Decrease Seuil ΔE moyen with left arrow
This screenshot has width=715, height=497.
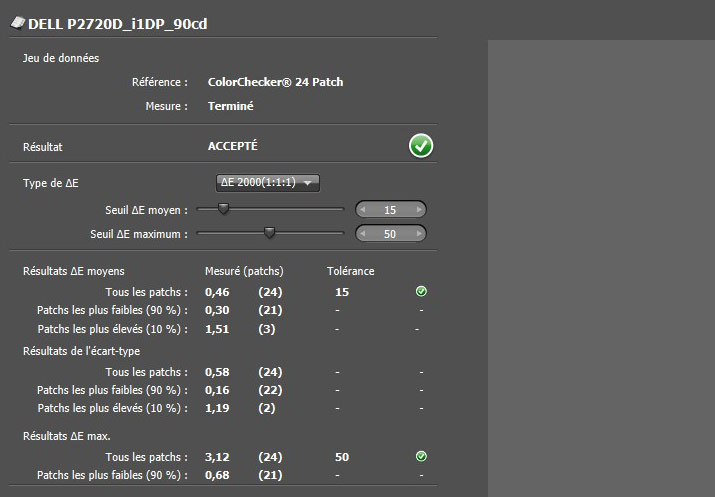tap(363, 210)
